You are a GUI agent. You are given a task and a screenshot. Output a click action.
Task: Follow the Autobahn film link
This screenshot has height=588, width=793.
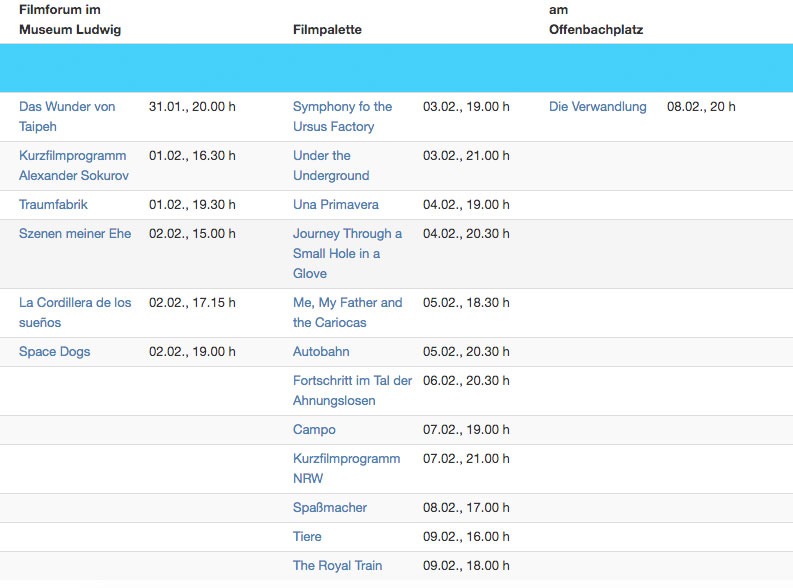pos(321,352)
